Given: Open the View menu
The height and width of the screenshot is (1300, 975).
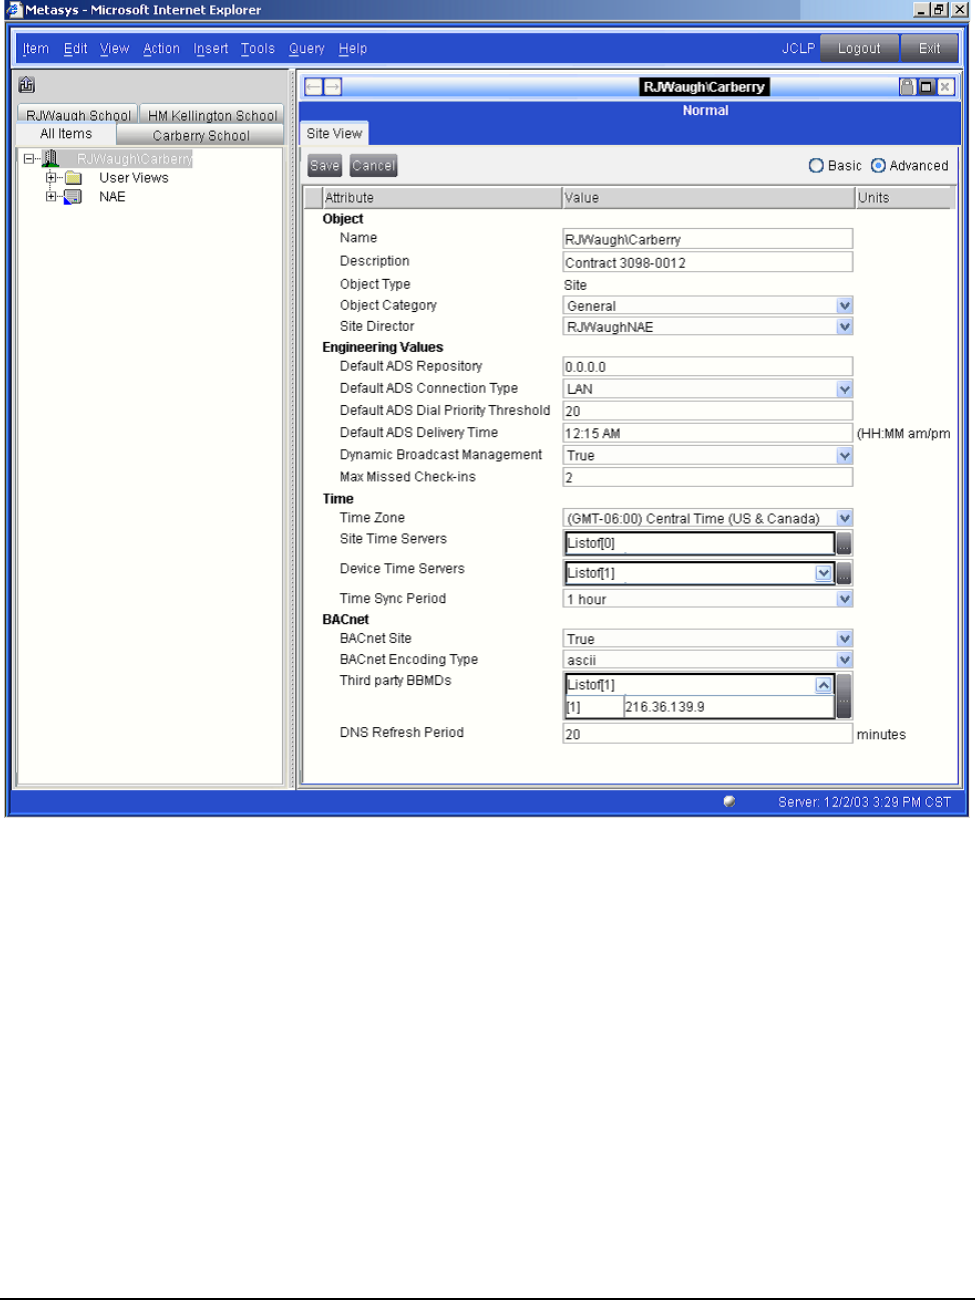Looking at the screenshot, I should click(114, 48).
